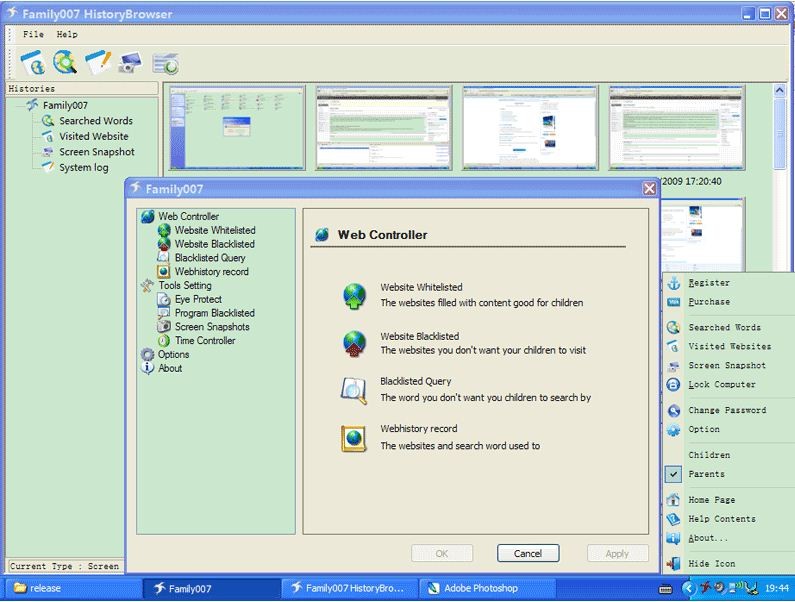Image resolution: width=795 pixels, height=602 pixels.
Task: Select System log in Histories tree
Action: pyautogui.click(x=84, y=167)
